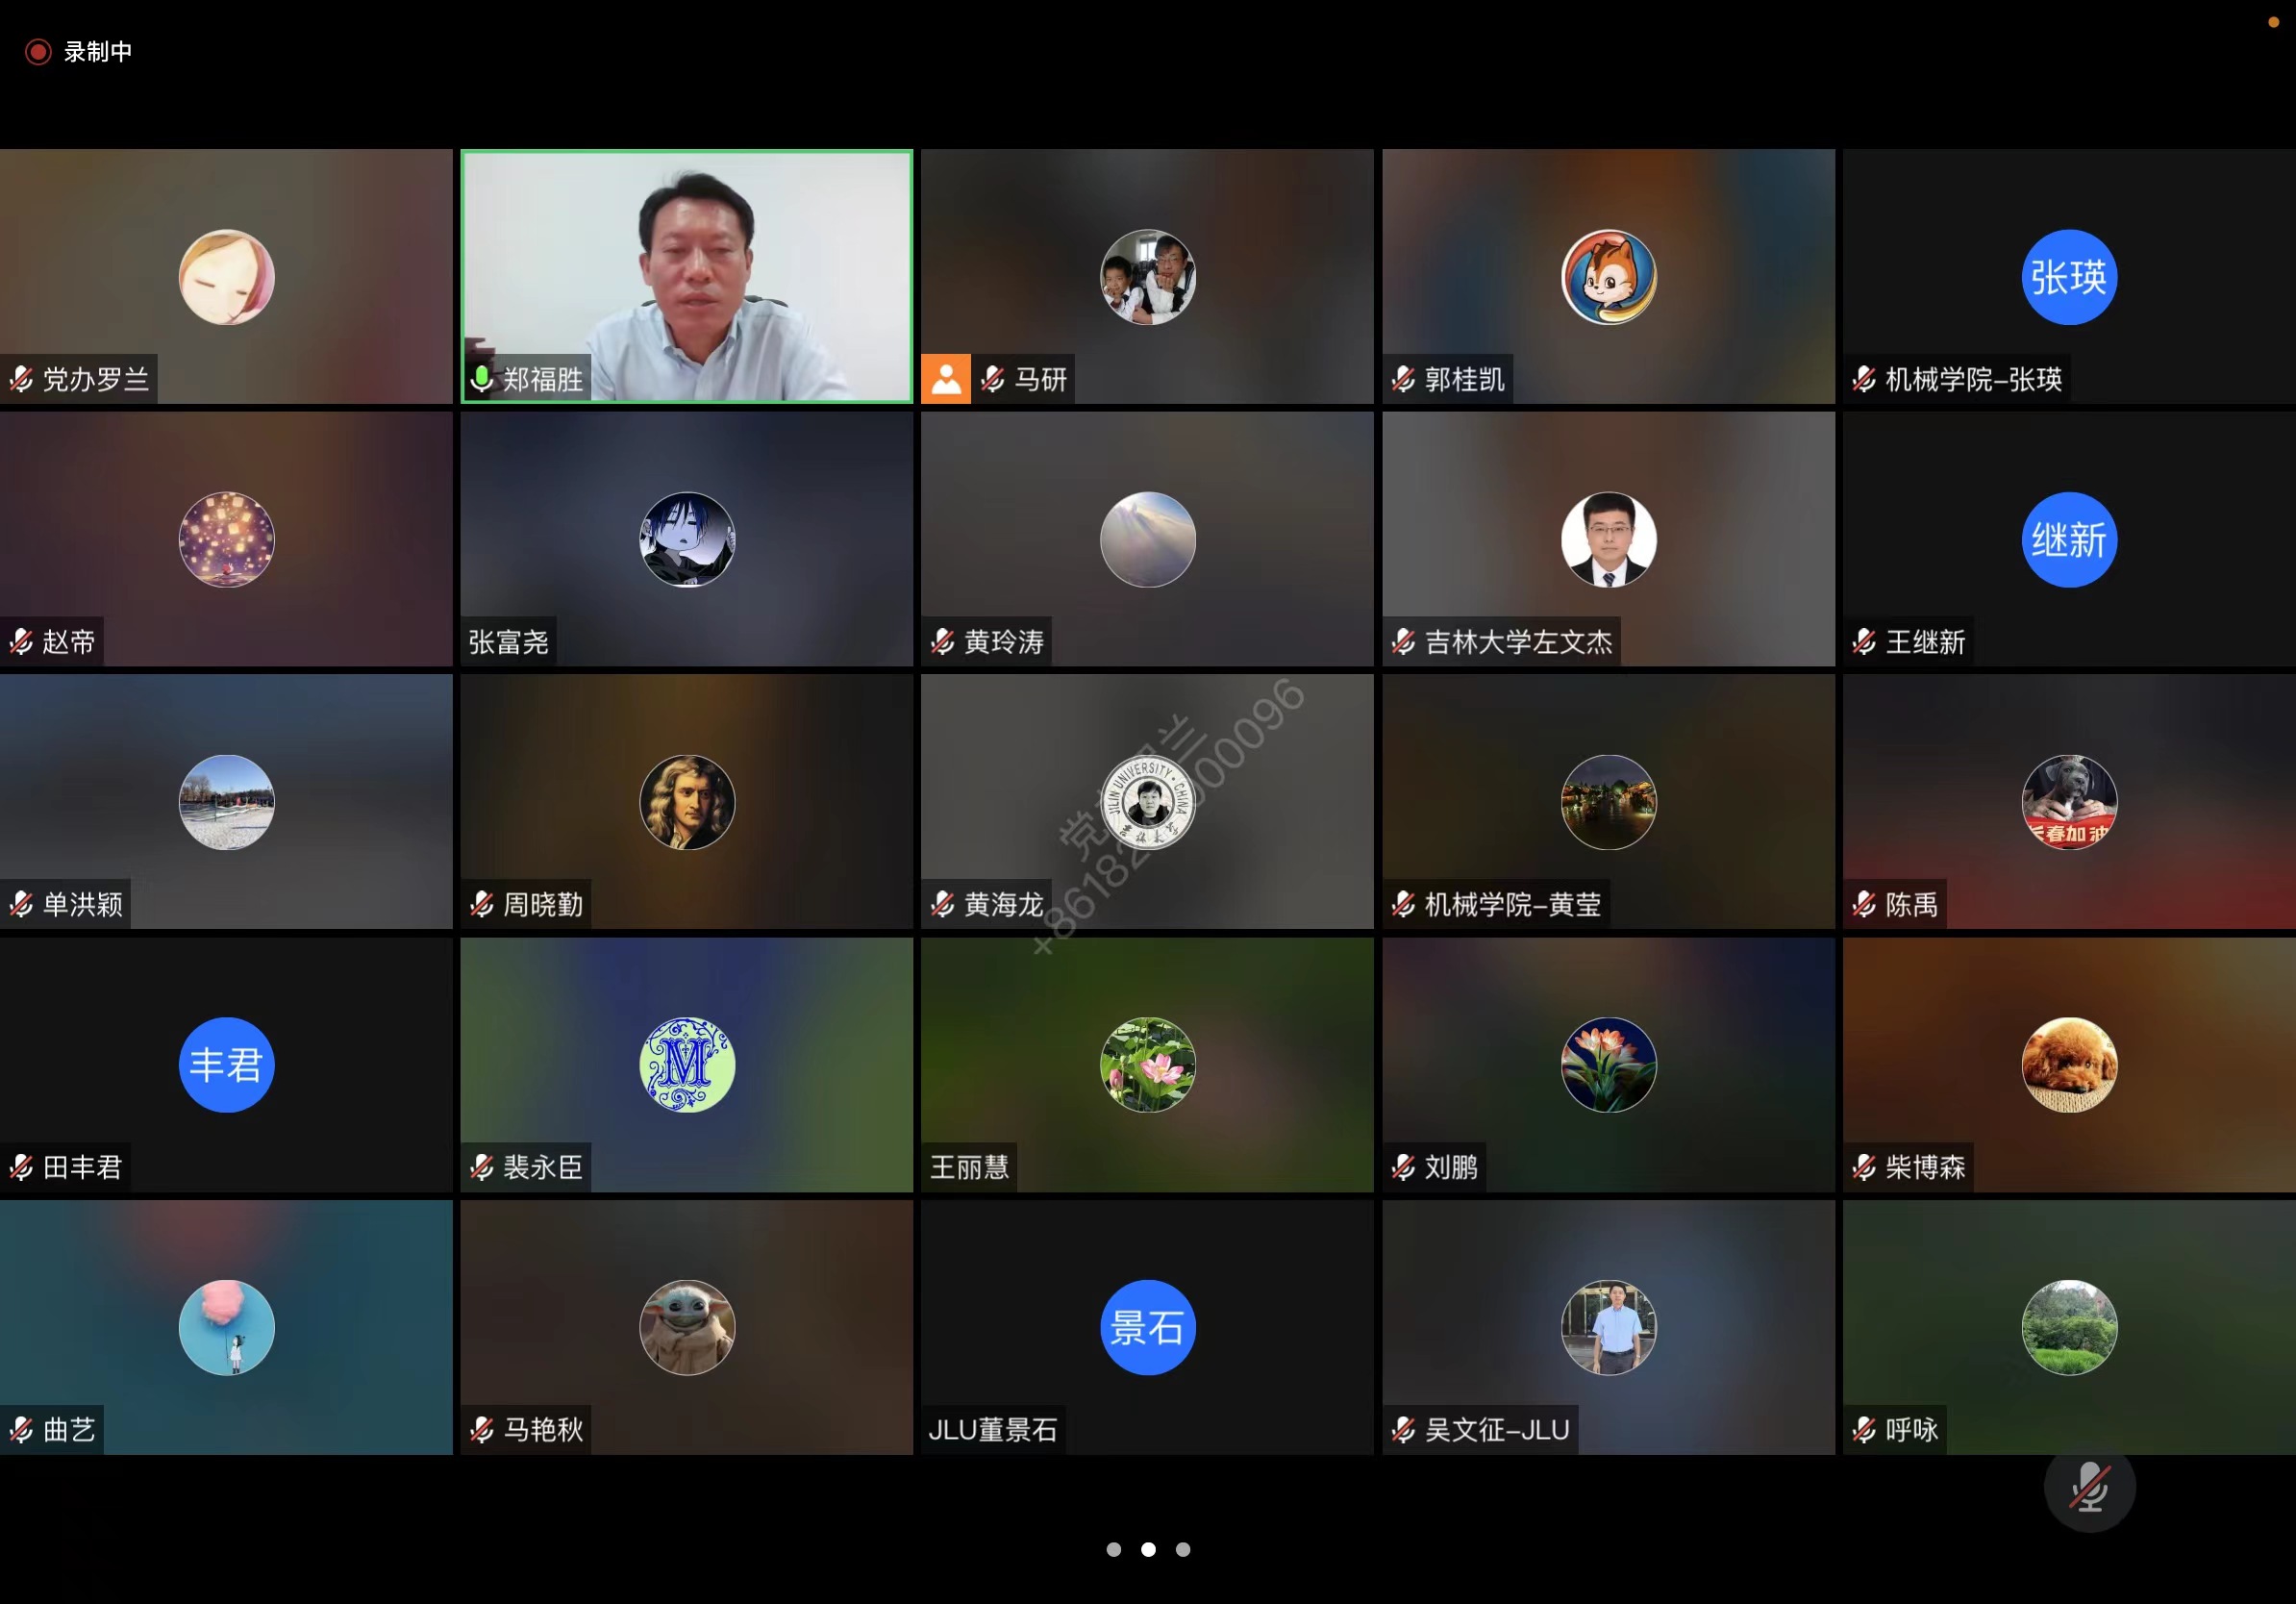Select the middle page indicator dot
Viewport: 2296px width, 1604px height.
tap(1148, 1549)
